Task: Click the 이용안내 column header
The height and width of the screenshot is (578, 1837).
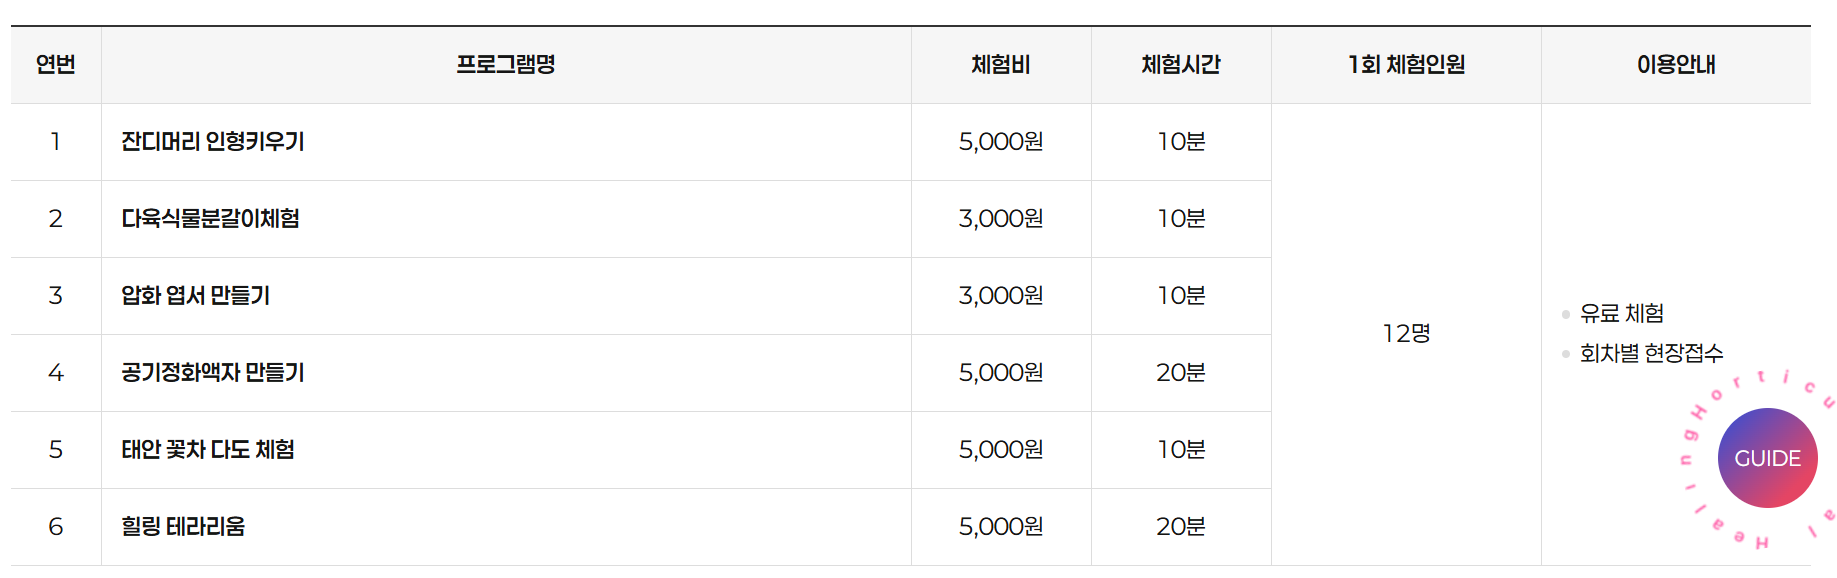Action: (1676, 65)
